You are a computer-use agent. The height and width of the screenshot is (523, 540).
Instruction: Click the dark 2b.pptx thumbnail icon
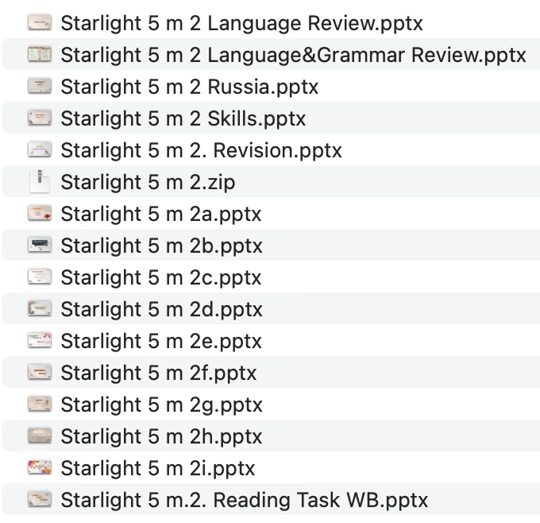(40, 245)
